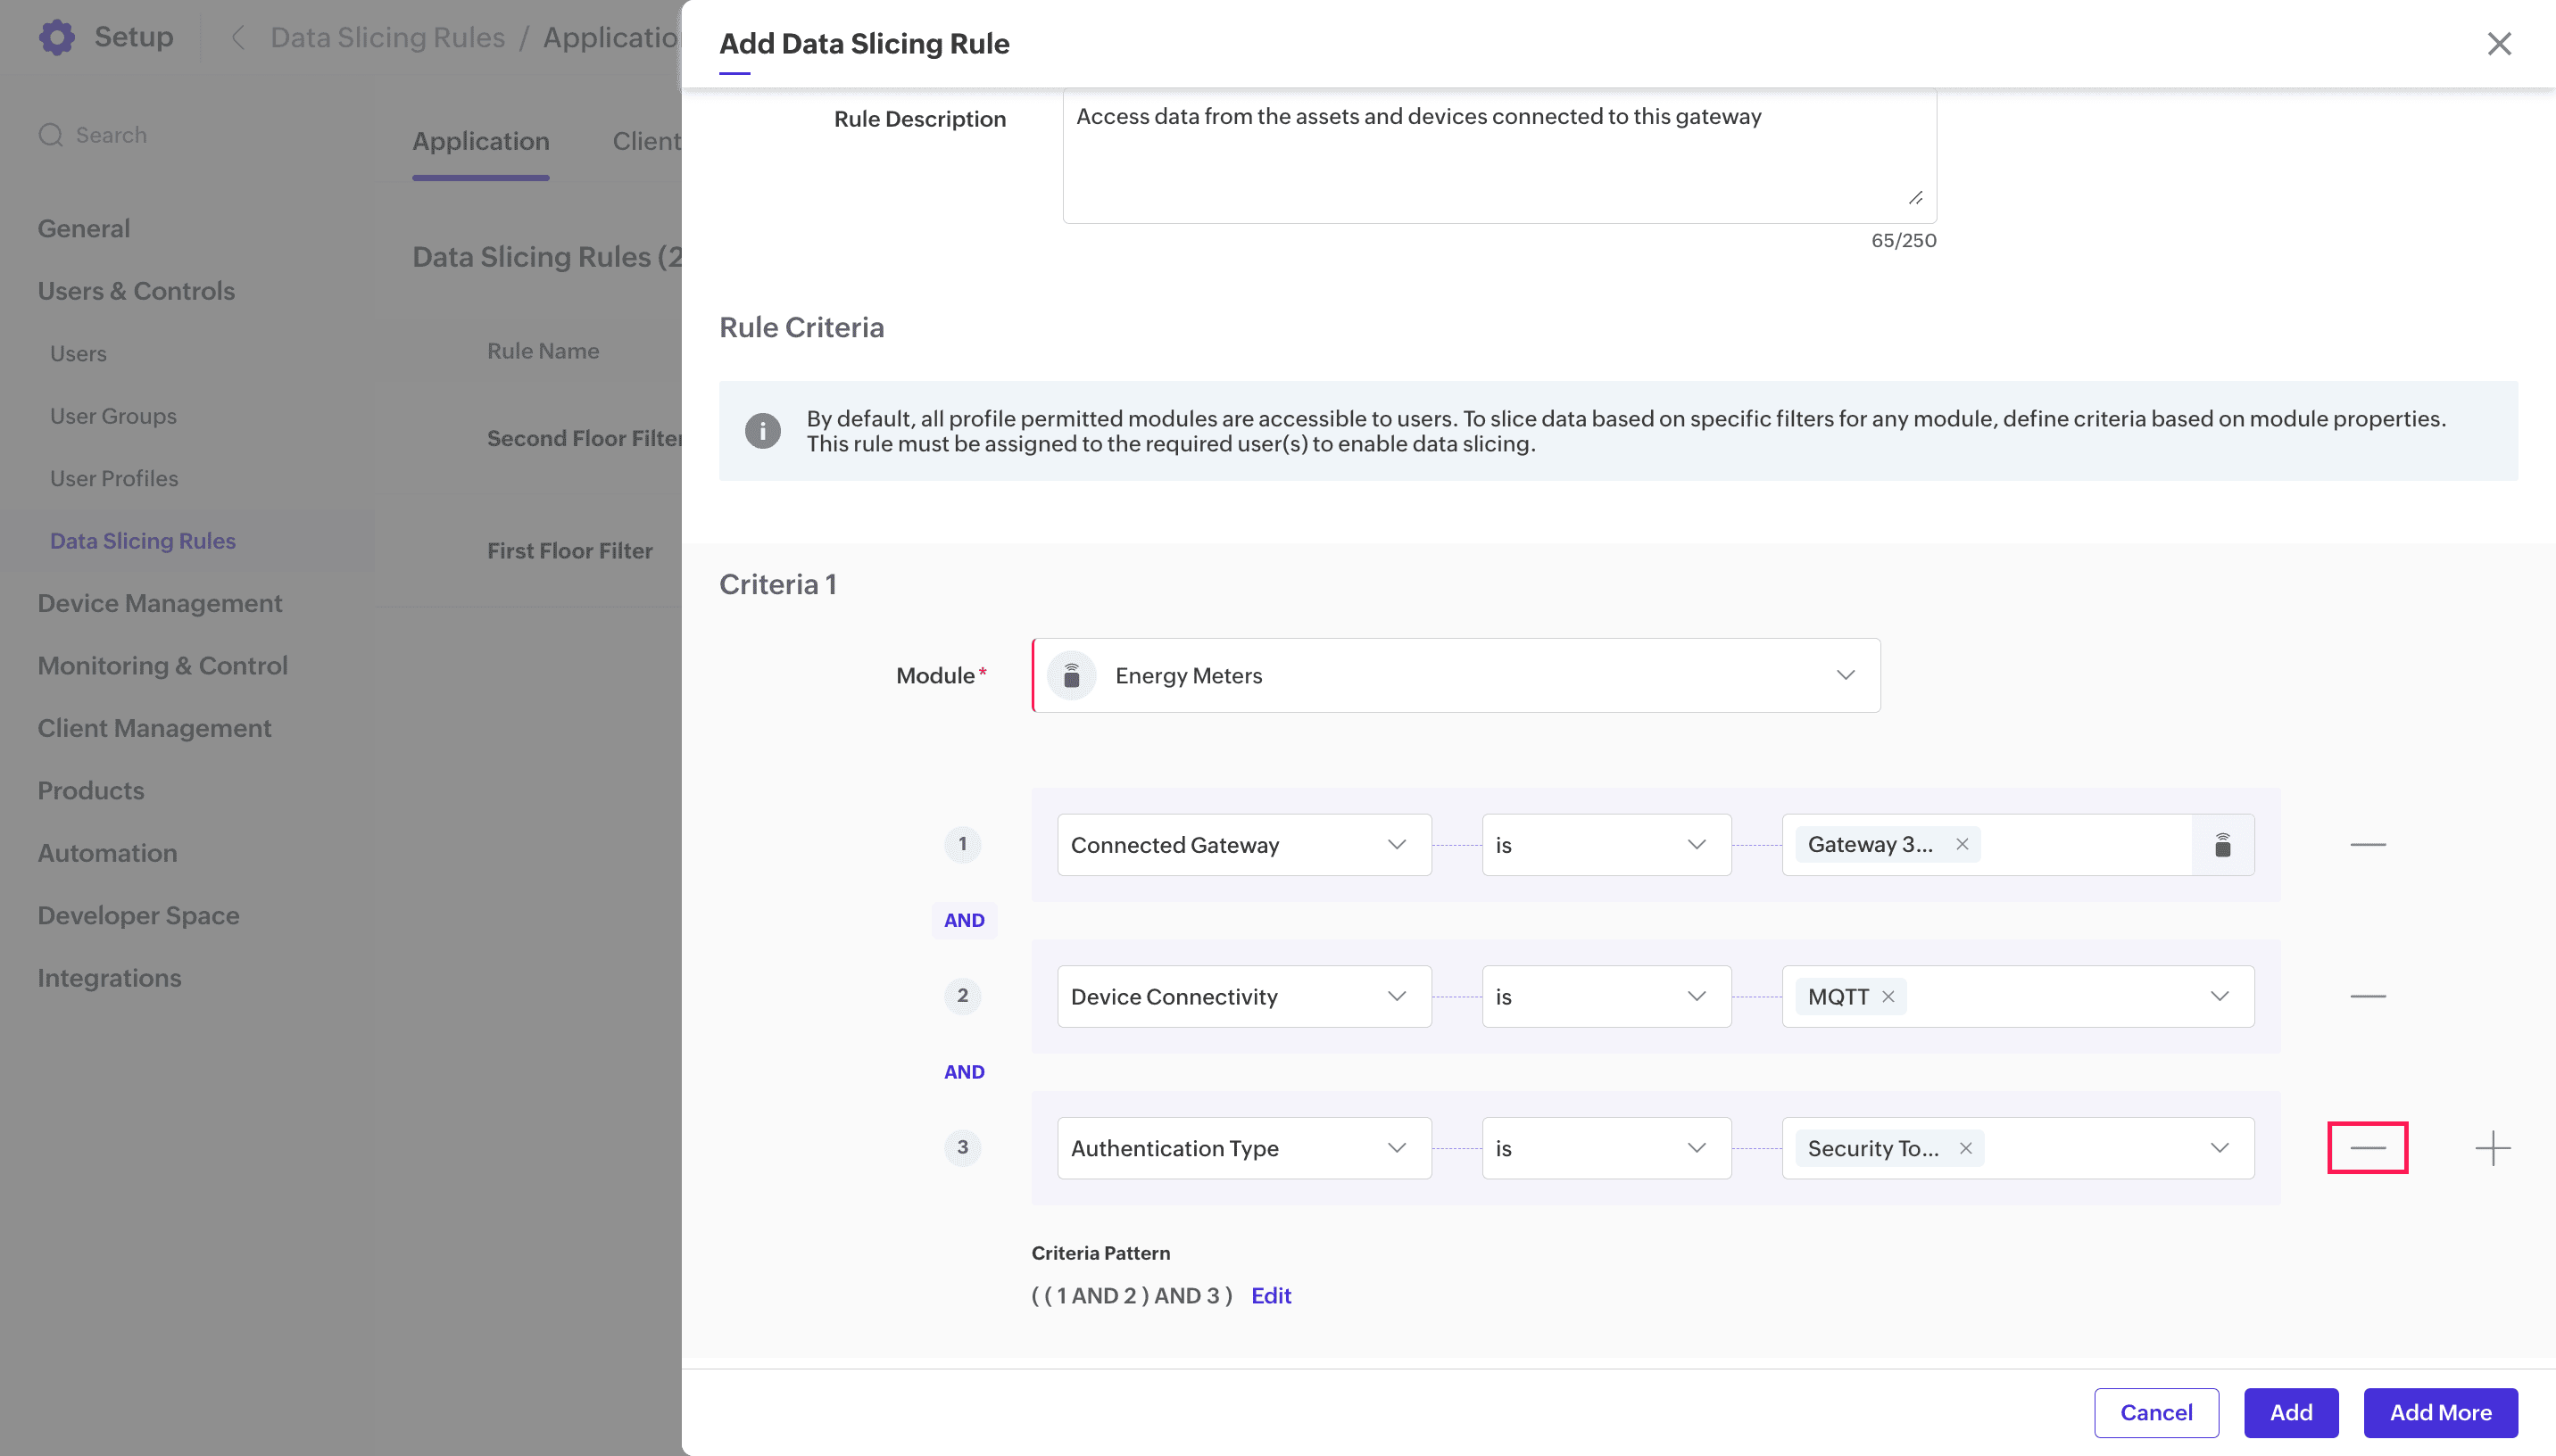The width and height of the screenshot is (2556, 1456).
Task: Remove the Gateway 3 tag chip
Action: [1962, 844]
